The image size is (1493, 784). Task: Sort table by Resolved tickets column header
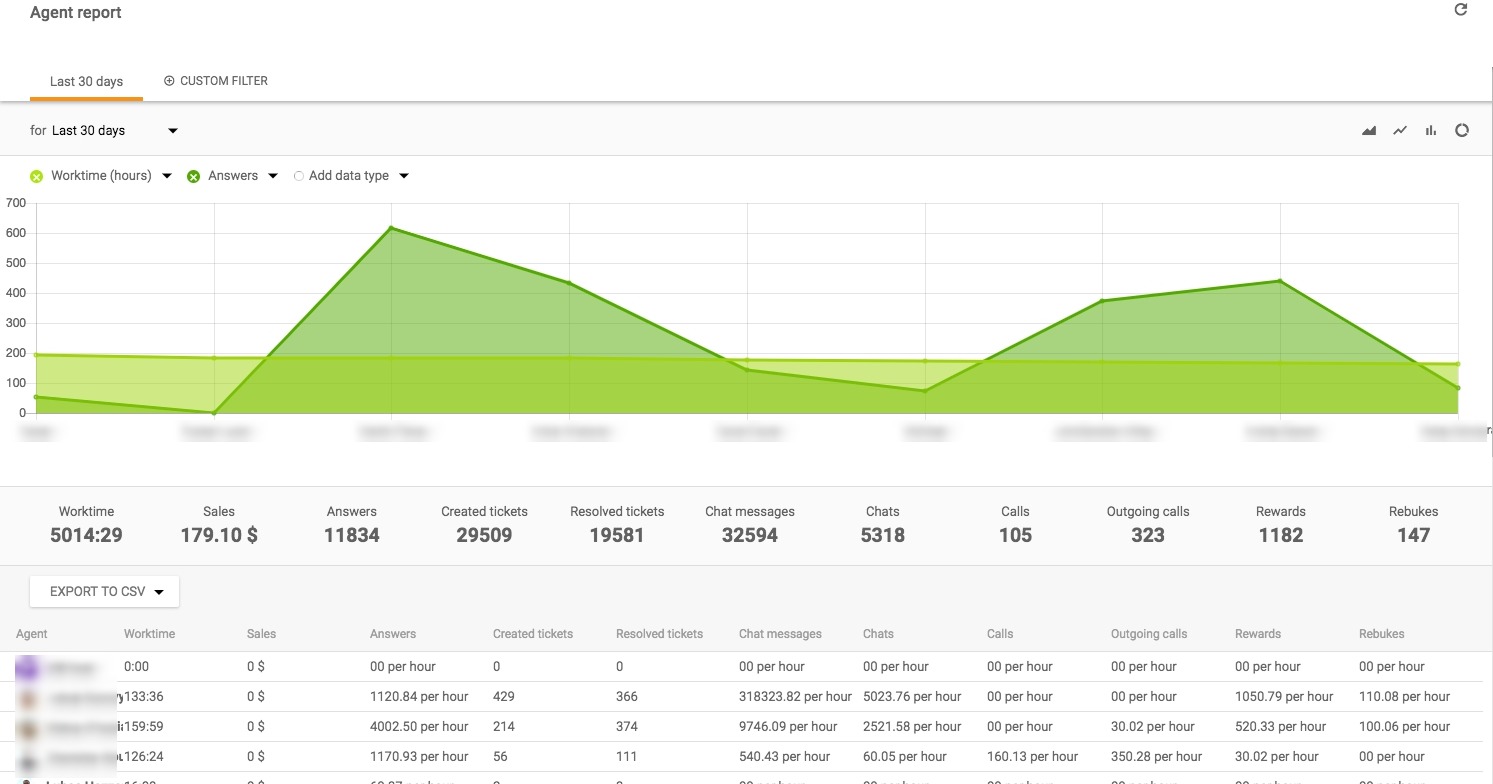point(659,634)
